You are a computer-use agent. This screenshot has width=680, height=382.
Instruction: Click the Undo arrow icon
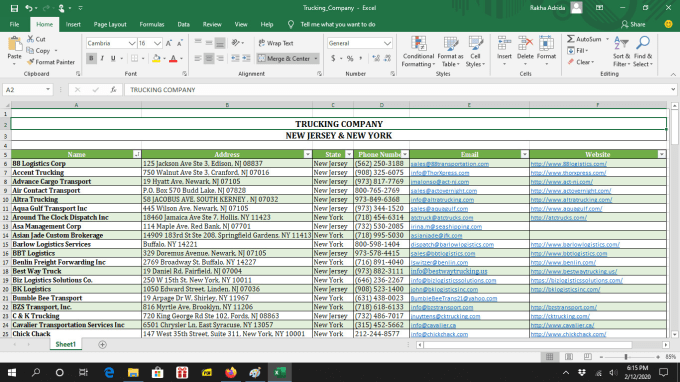tap(29, 8)
